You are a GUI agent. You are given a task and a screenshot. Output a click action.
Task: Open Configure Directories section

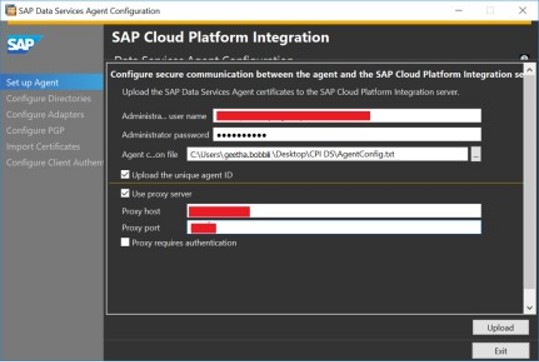pyautogui.click(x=48, y=99)
